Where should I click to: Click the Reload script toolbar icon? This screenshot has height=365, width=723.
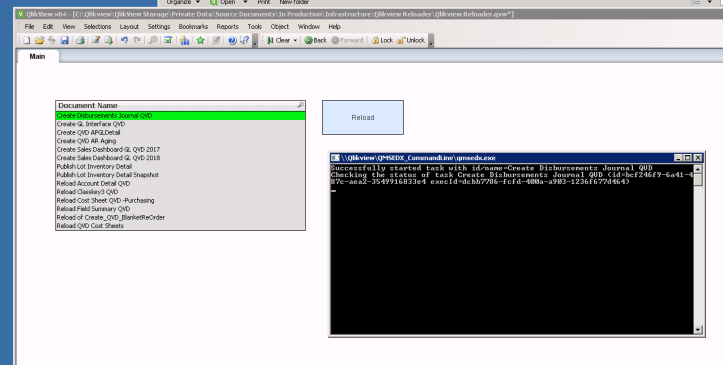click(x=109, y=41)
